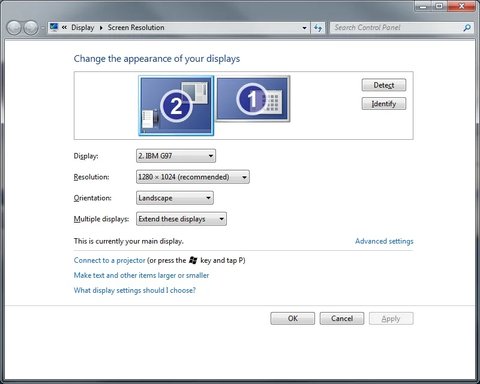This screenshot has height=384, width=480.
Task: Select Display in the address breadcrumb
Action: coord(83,28)
